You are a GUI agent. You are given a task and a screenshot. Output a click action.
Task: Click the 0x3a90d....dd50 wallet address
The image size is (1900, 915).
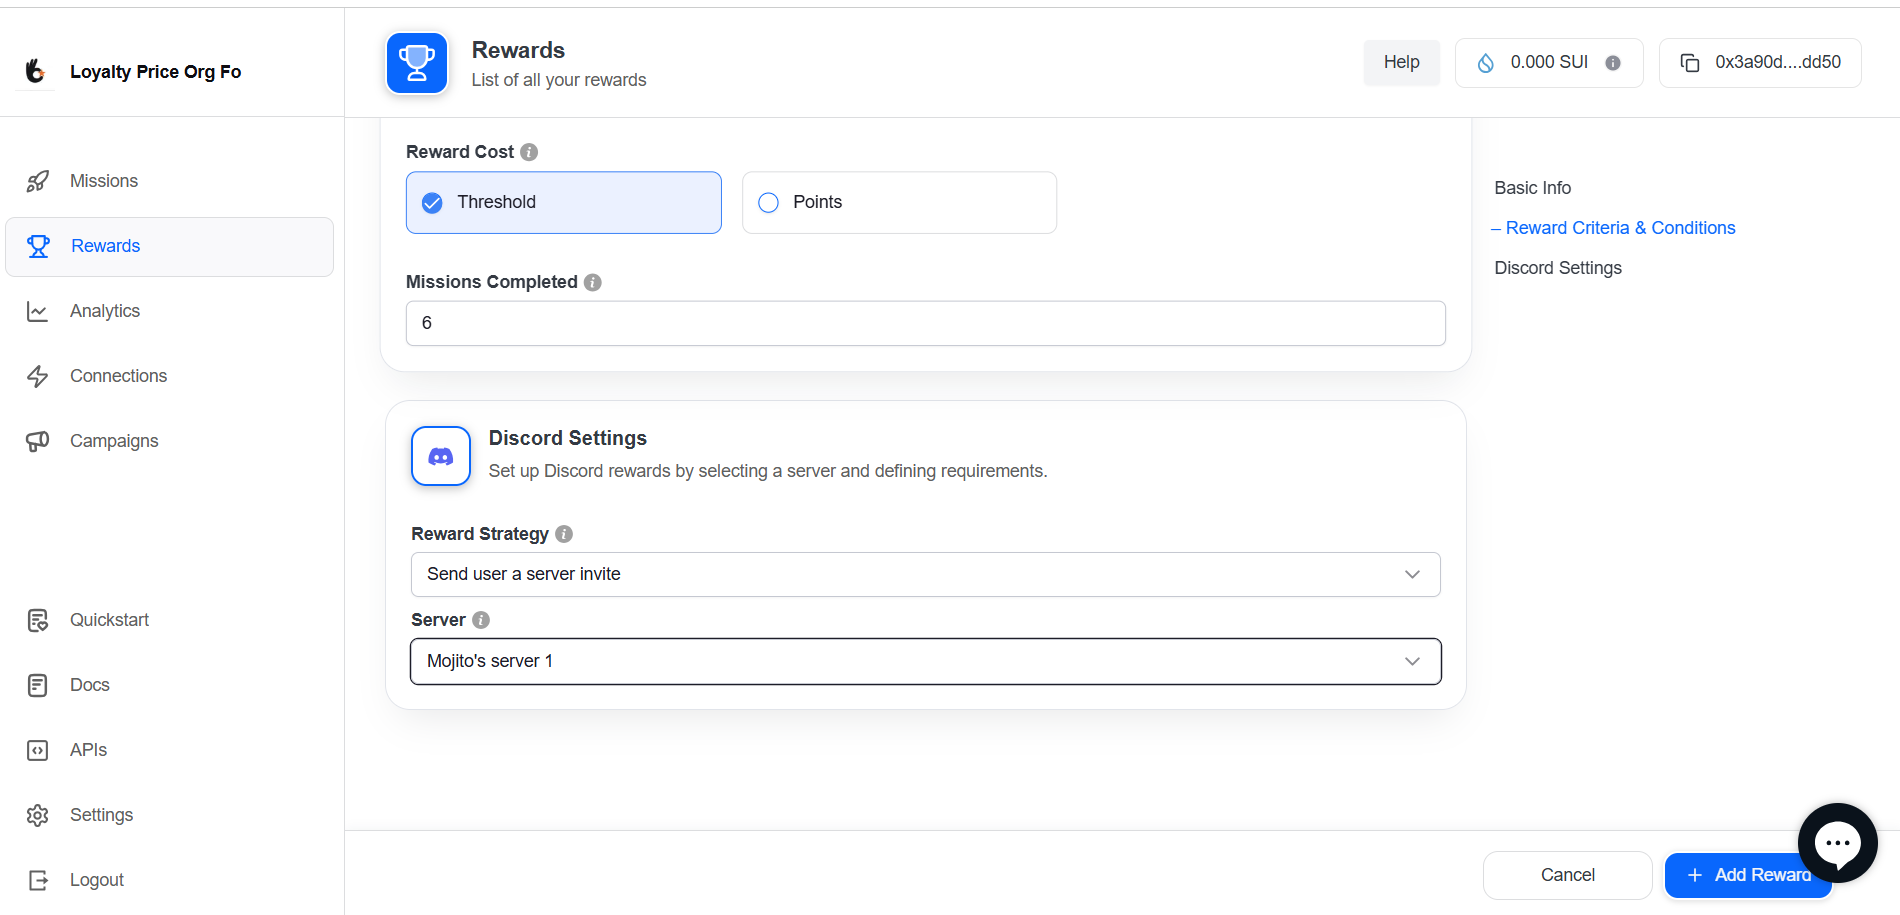pyautogui.click(x=1778, y=62)
